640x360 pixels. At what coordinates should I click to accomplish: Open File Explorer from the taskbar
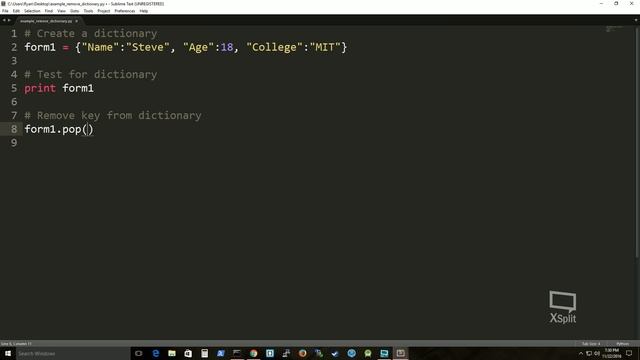tap(172, 353)
